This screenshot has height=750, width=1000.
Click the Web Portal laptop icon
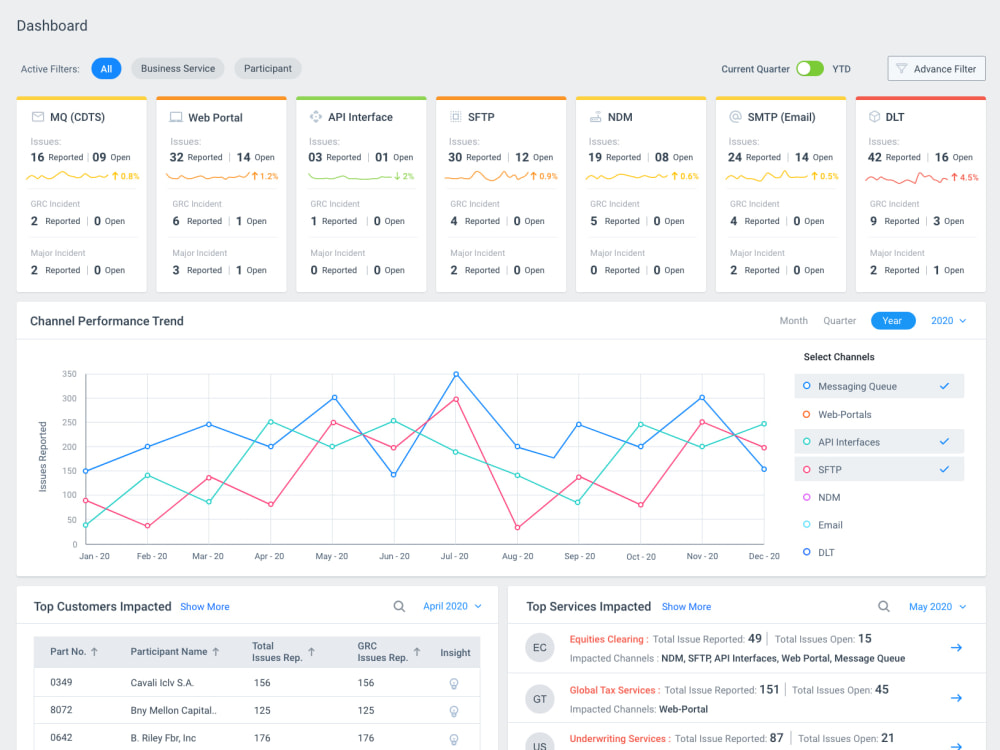(x=176, y=117)
